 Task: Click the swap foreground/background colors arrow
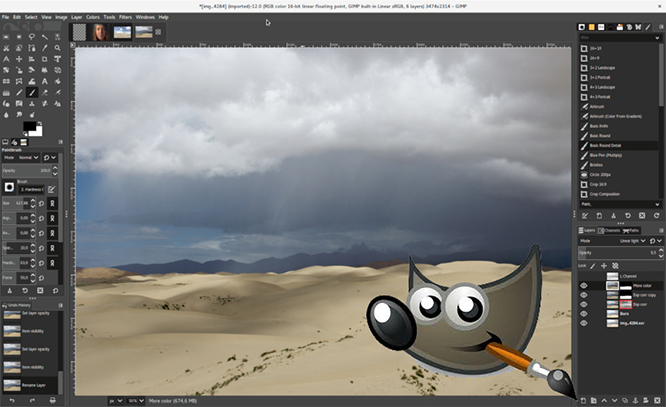click(39, 123)
